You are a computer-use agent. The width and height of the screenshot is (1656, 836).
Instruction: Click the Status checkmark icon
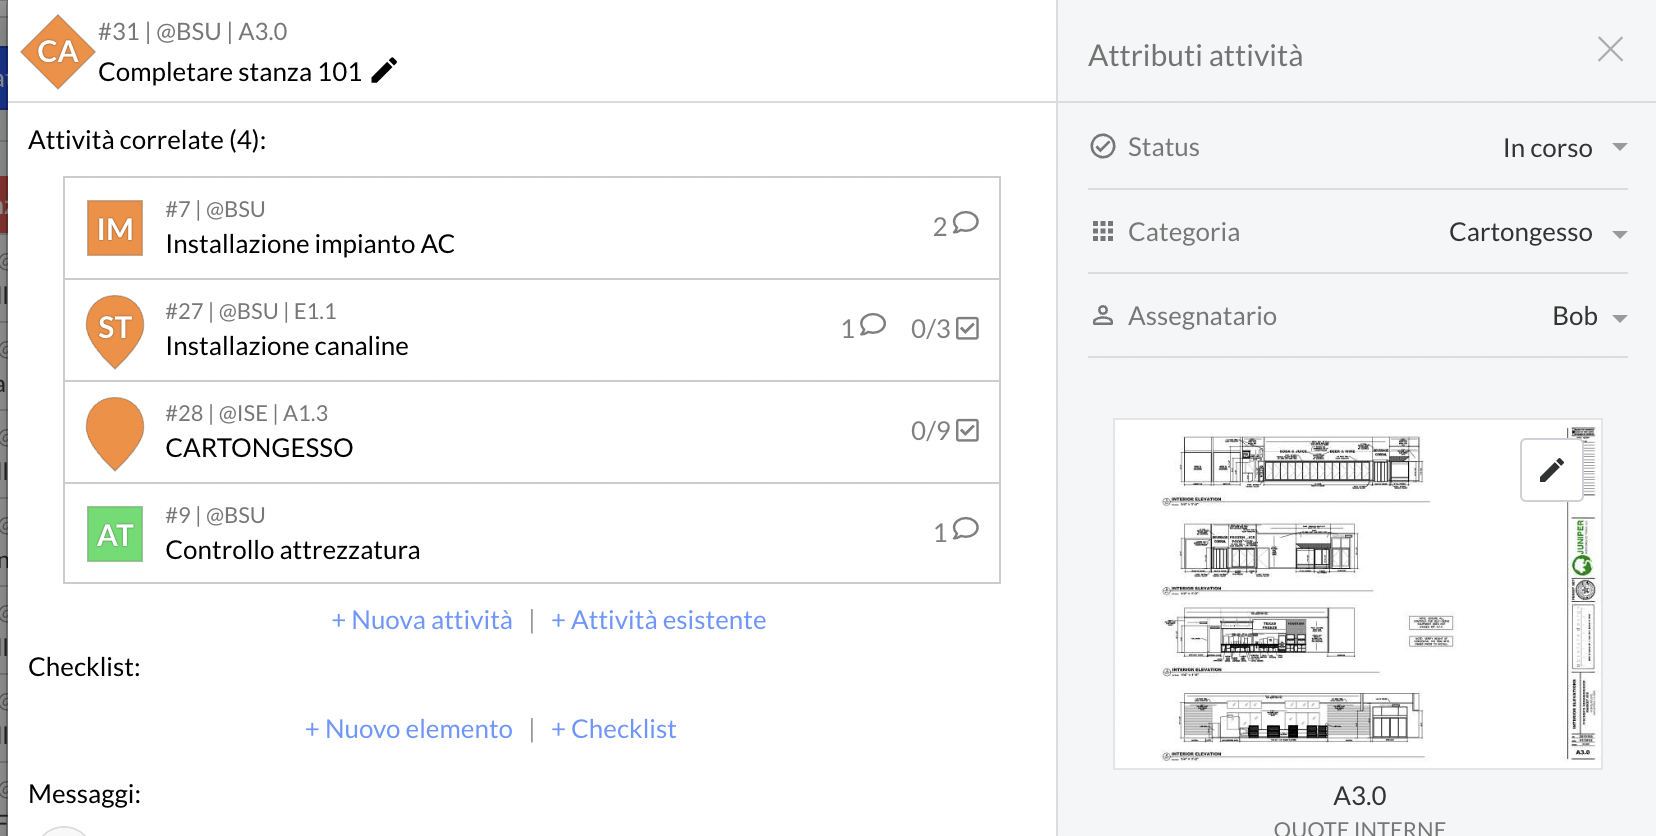point(1103,147)
